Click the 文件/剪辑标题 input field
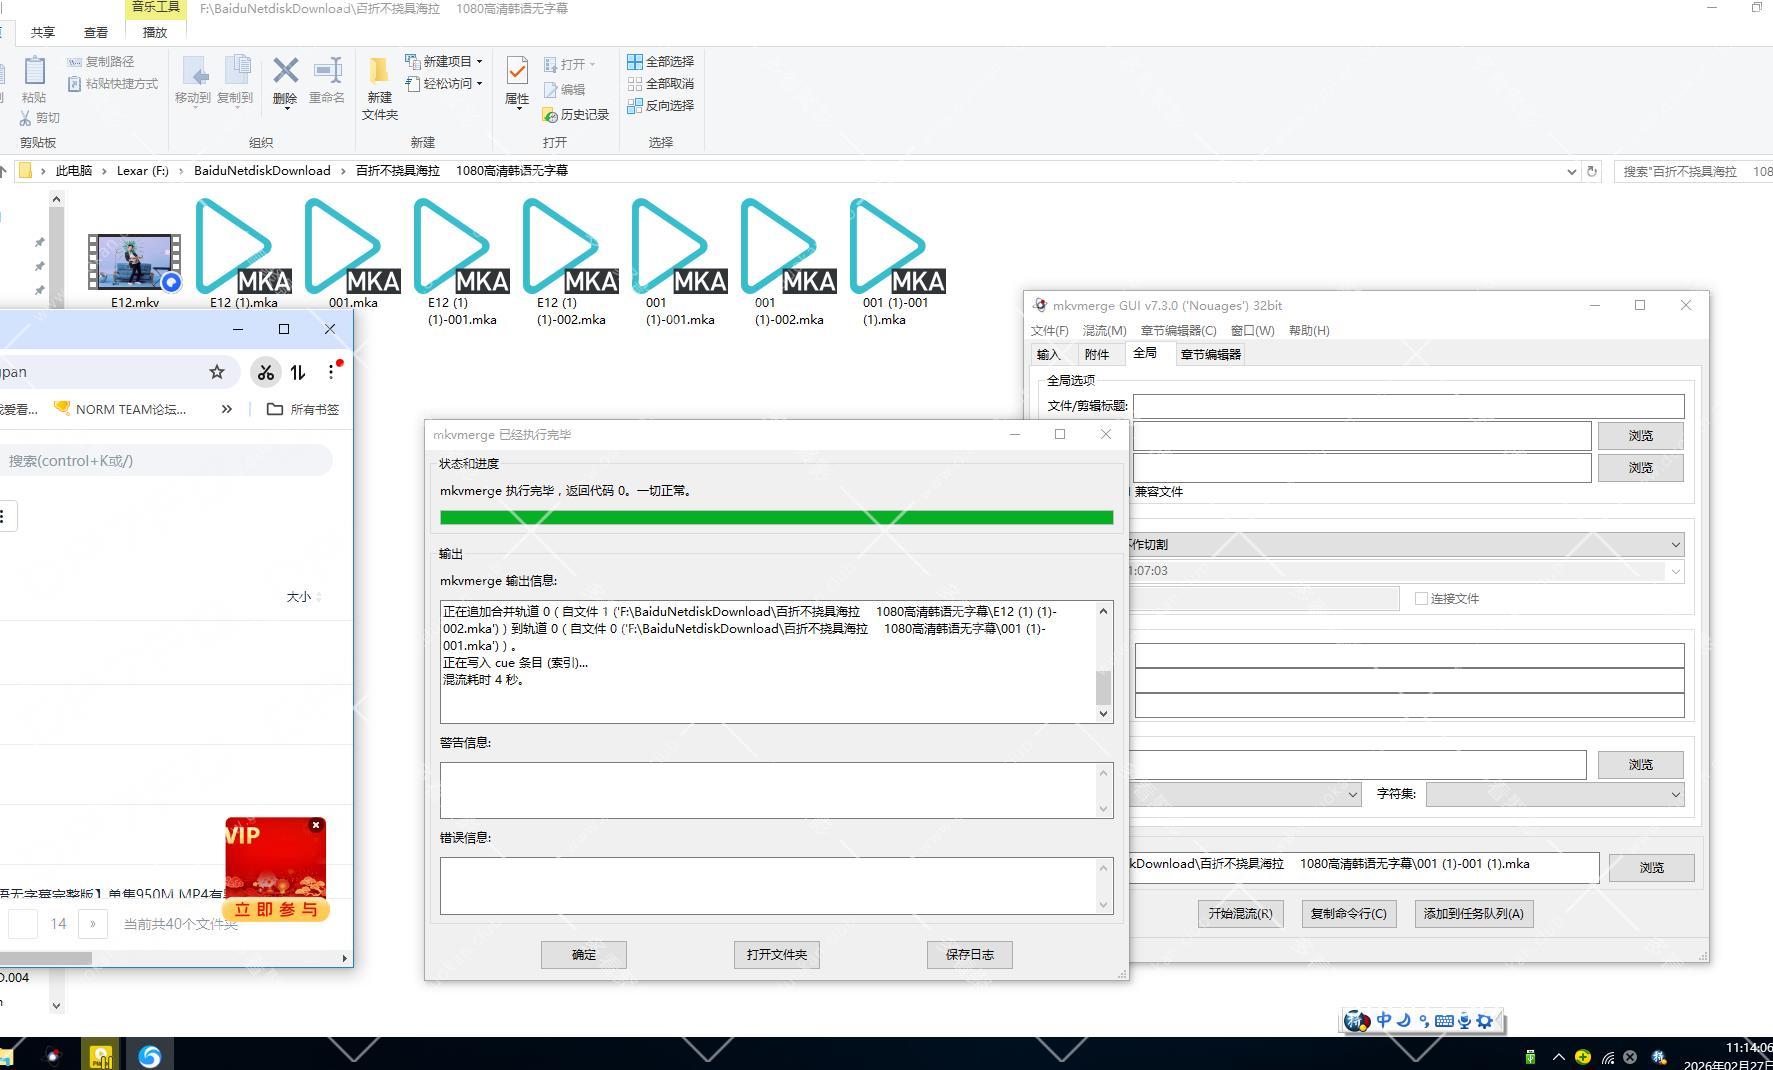Screen dimensions: 1773x1070 [1408, 406]
